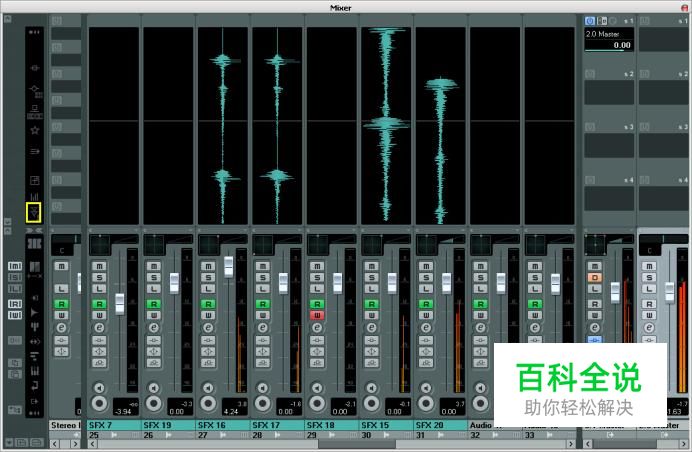
Task: Select the star icon in the view strip
Action: 34,130
